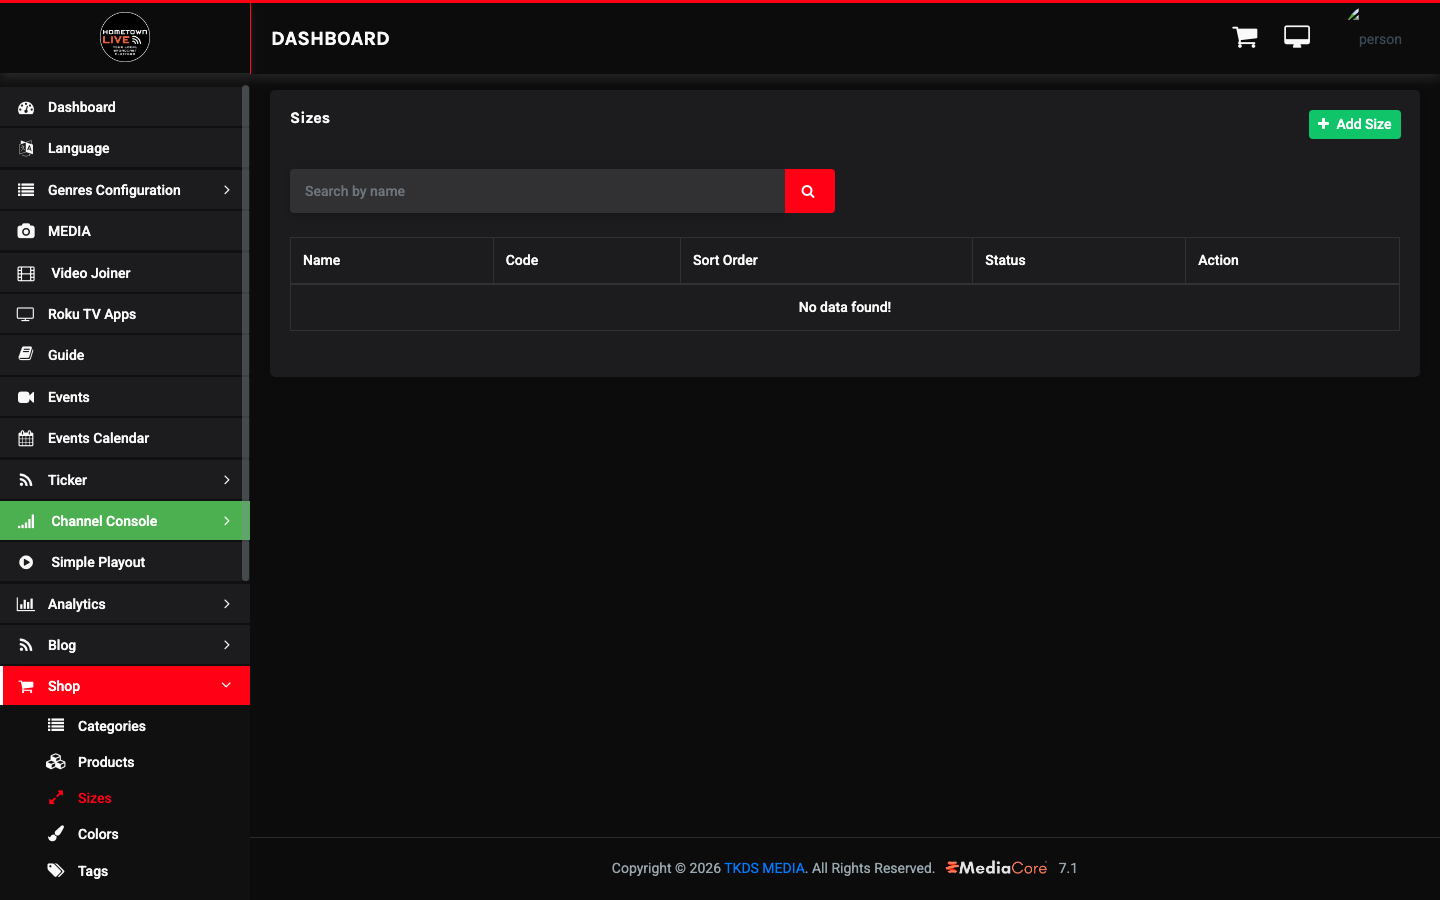Image resolution: width=1440 pixels, height=900 pixels.
Task: Open the Roku TV Apps menu item
Action: click(121, 314)
